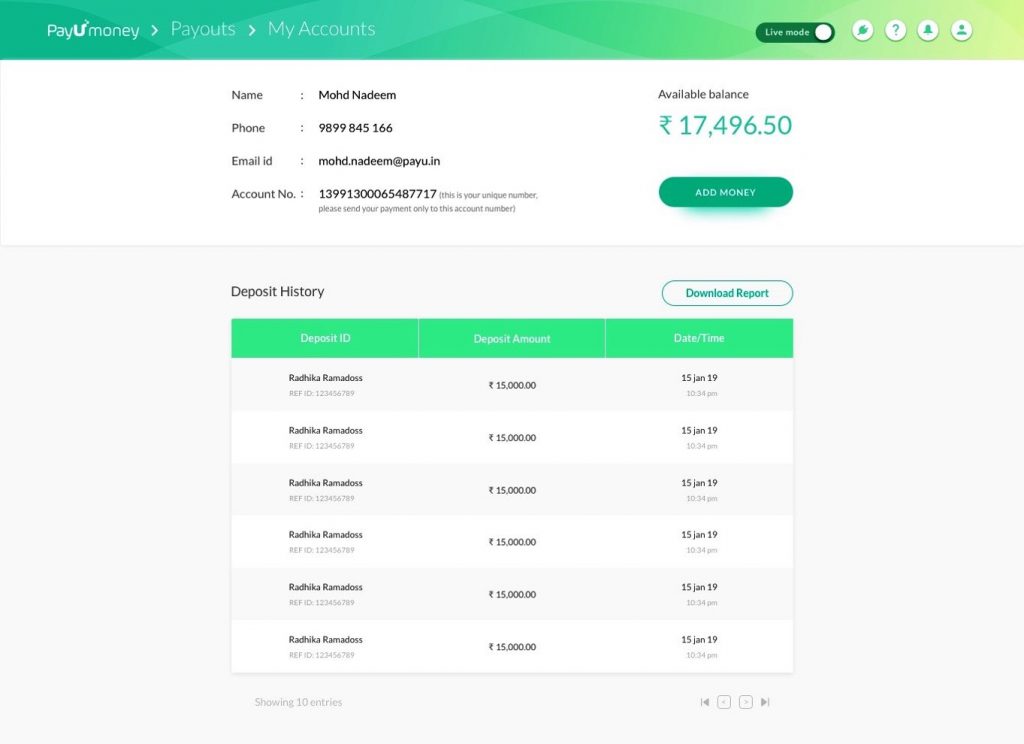Jump to last page of deposit history
This screenshot has width=1024, height=744.
(x=764, y=702)
